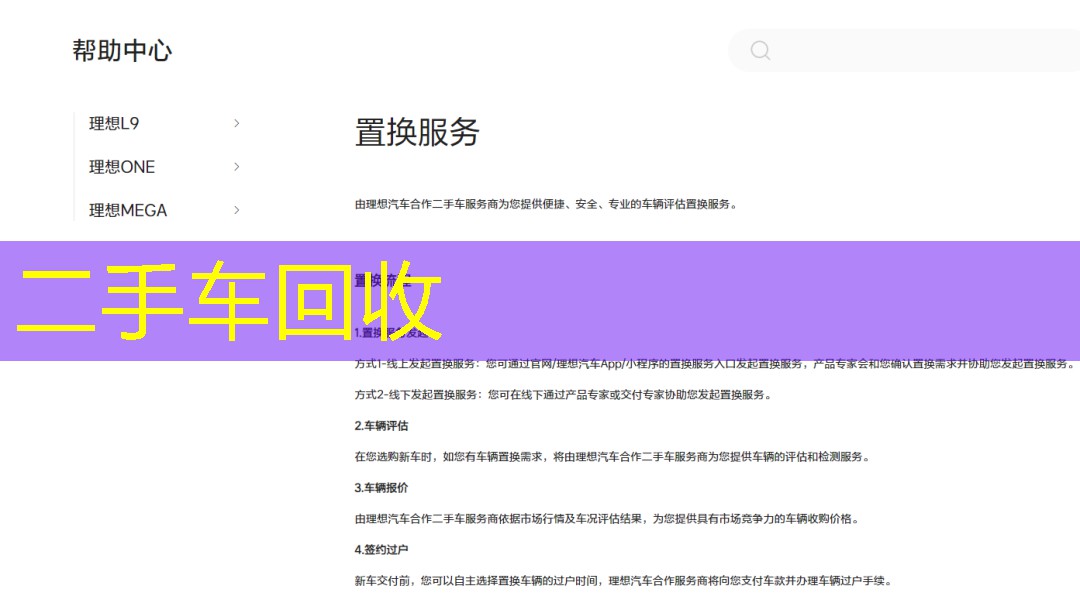Click the paragraph starting 在您选购新车时
Screen dimensions: 1080x603
(612, 457)
